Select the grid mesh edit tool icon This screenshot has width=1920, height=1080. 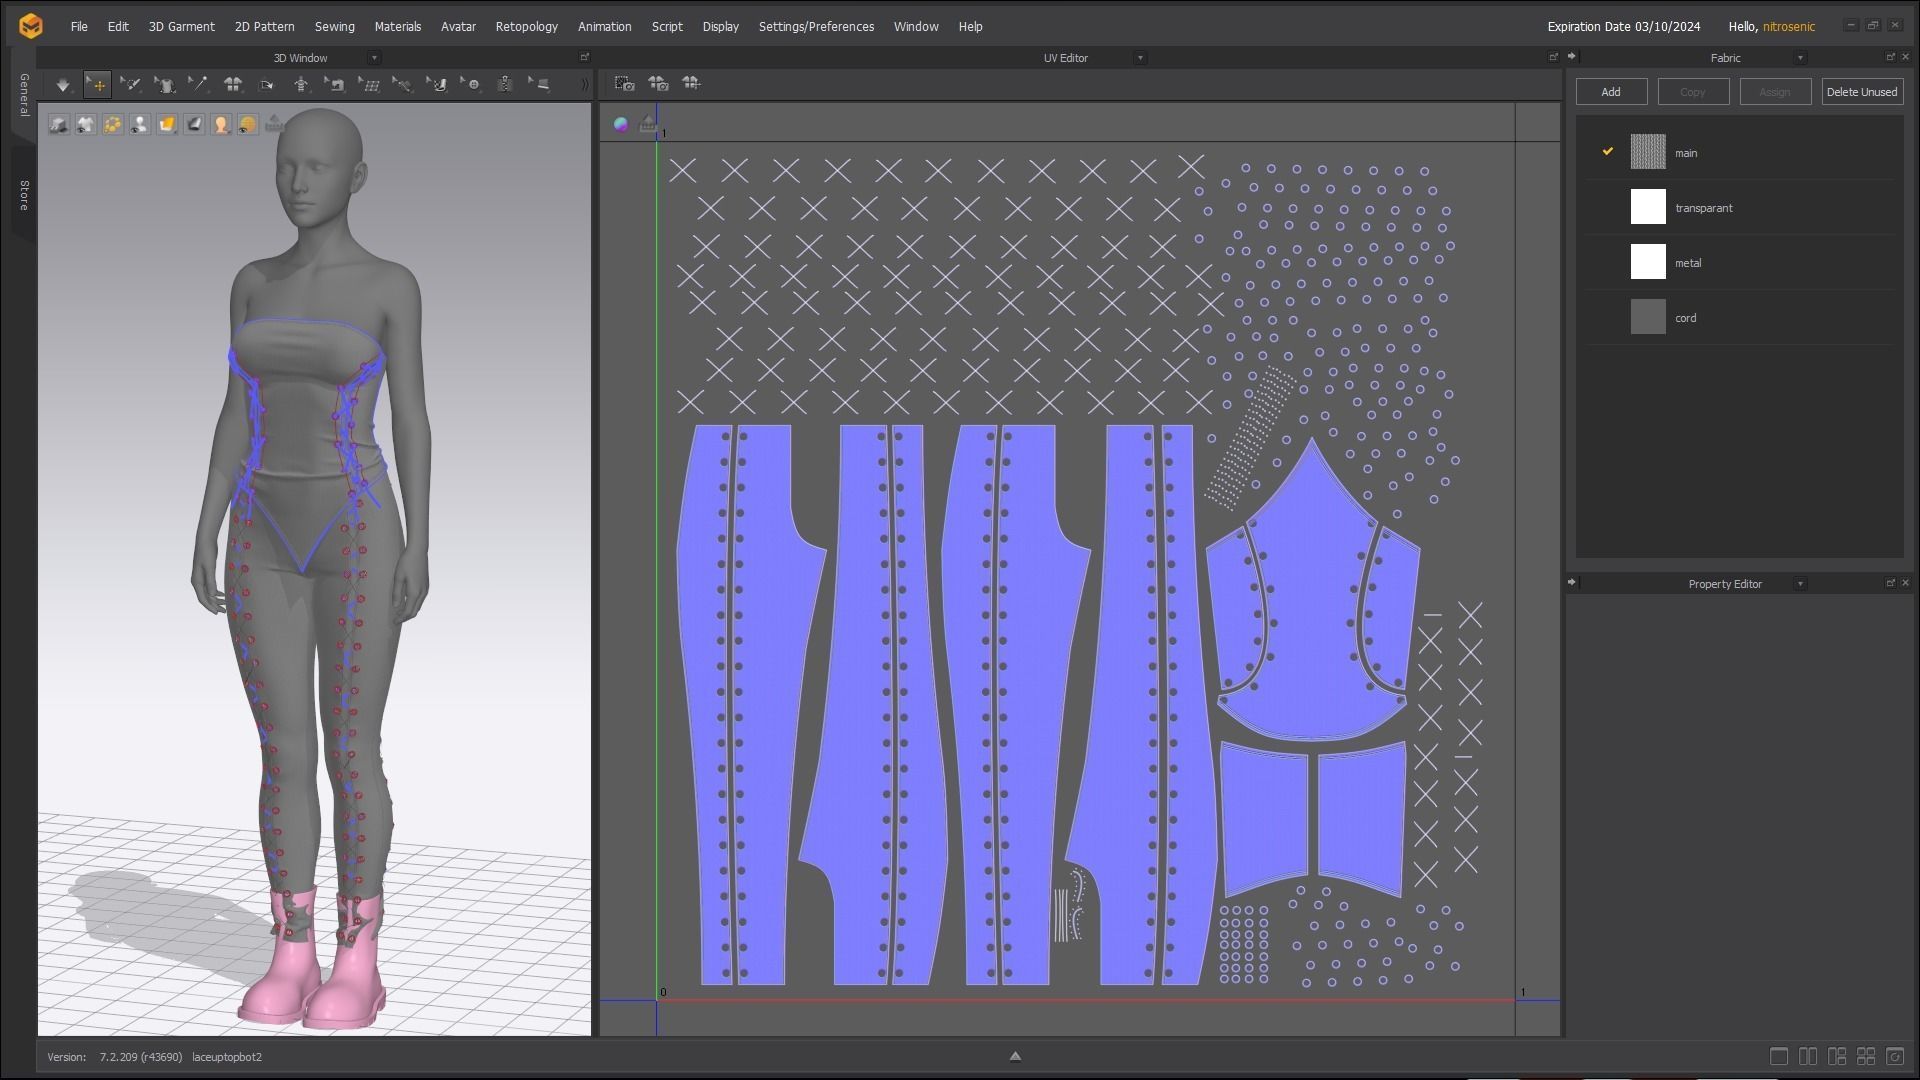pos(369,85)
